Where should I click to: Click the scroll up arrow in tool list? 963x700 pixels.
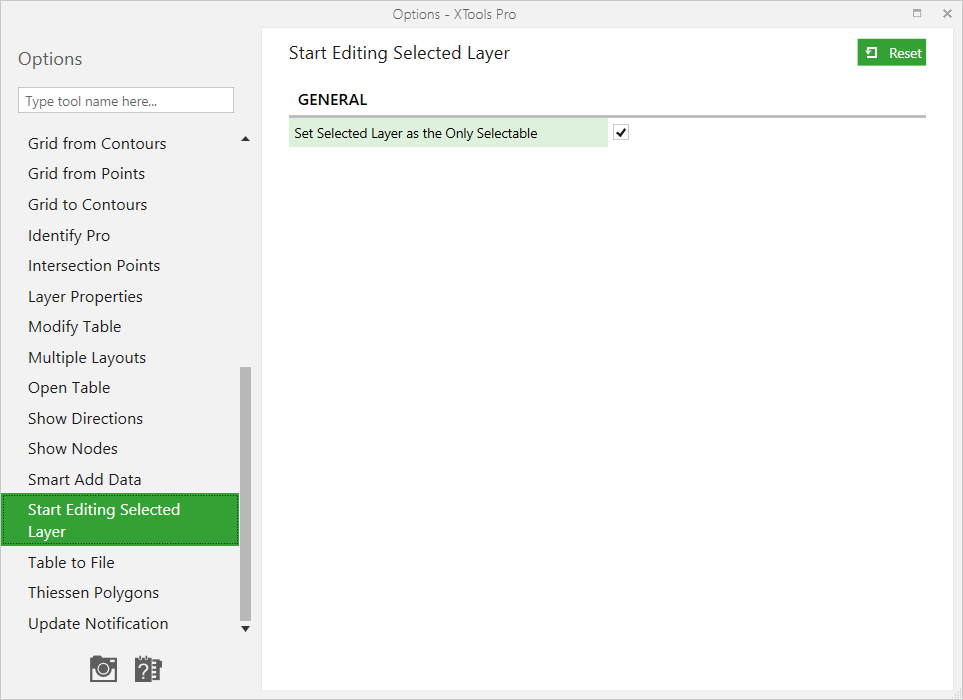pos(246,139)
